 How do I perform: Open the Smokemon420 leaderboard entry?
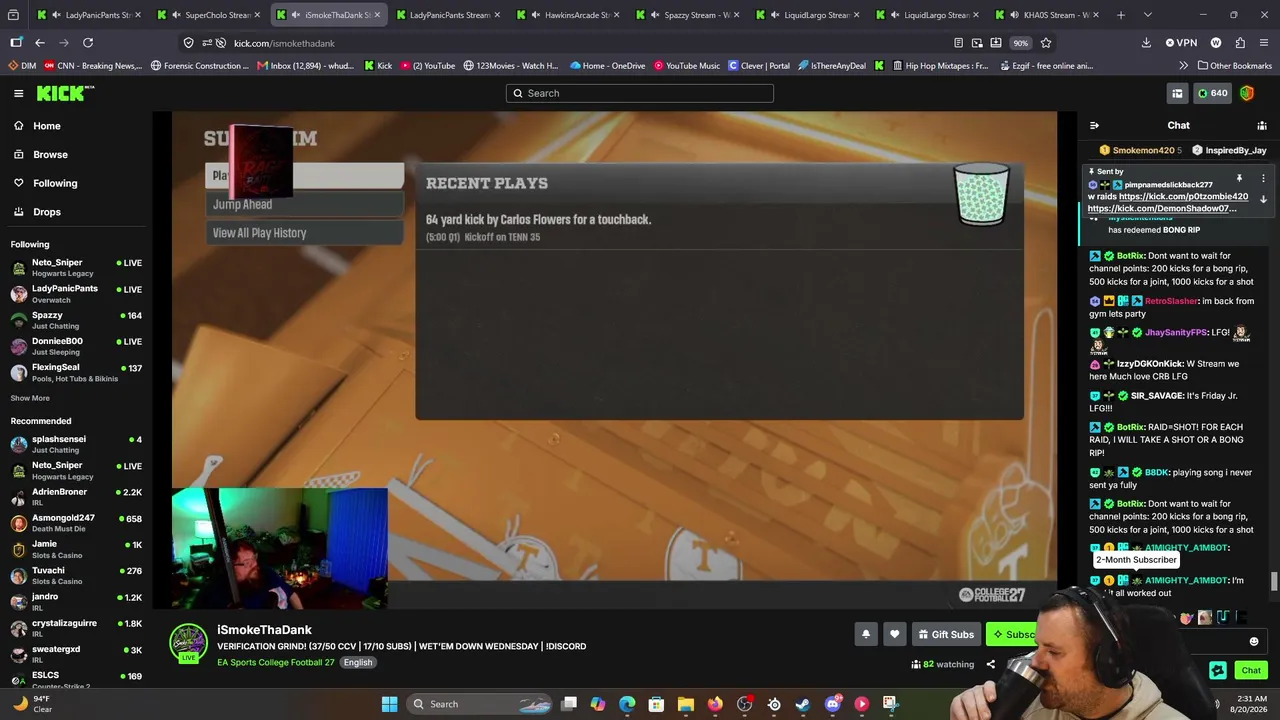1140,151
